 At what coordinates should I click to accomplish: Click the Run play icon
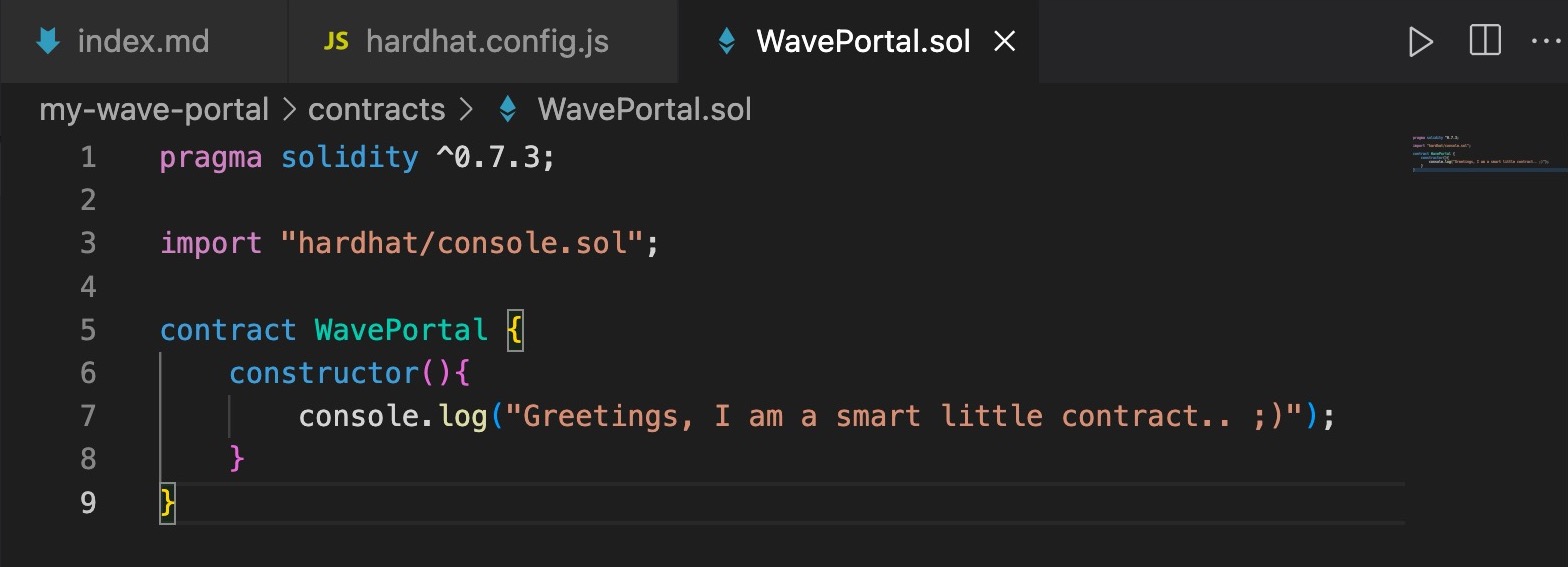(x=1420, y=42)
